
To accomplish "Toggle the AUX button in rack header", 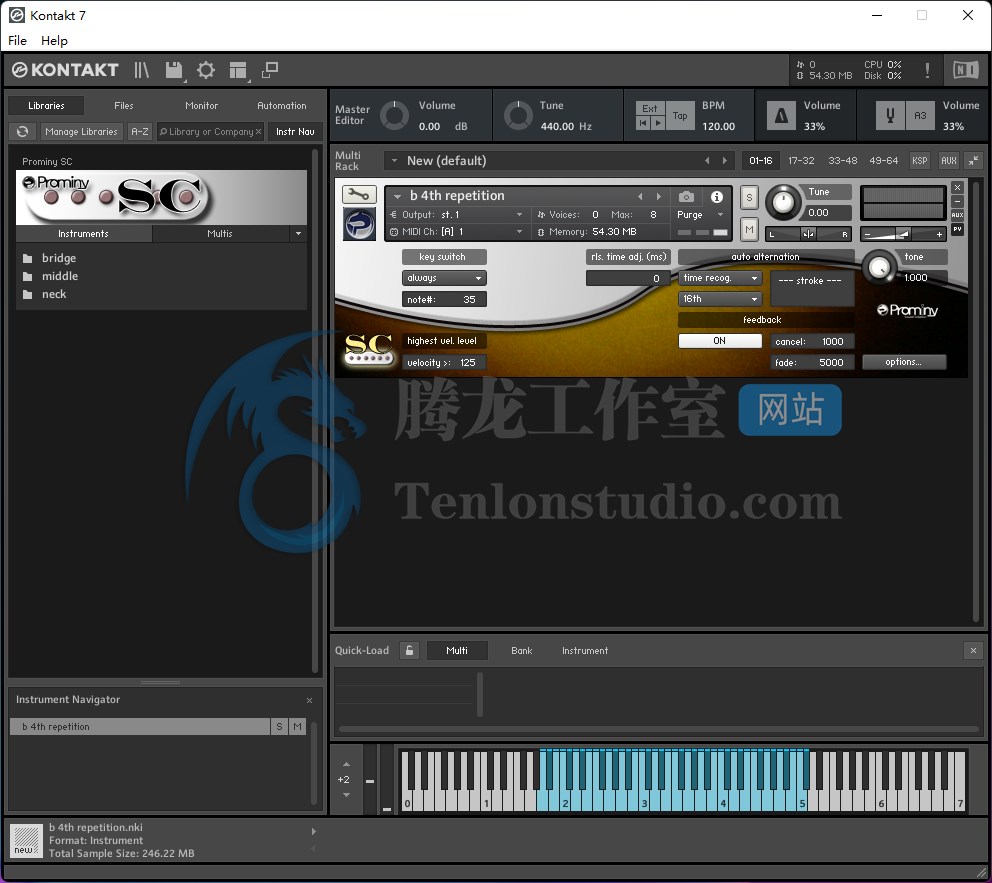I will [948, 161].
